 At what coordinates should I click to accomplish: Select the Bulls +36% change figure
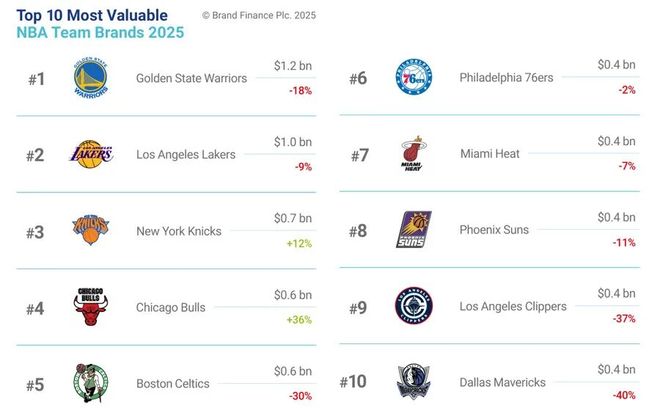(297, 320)
